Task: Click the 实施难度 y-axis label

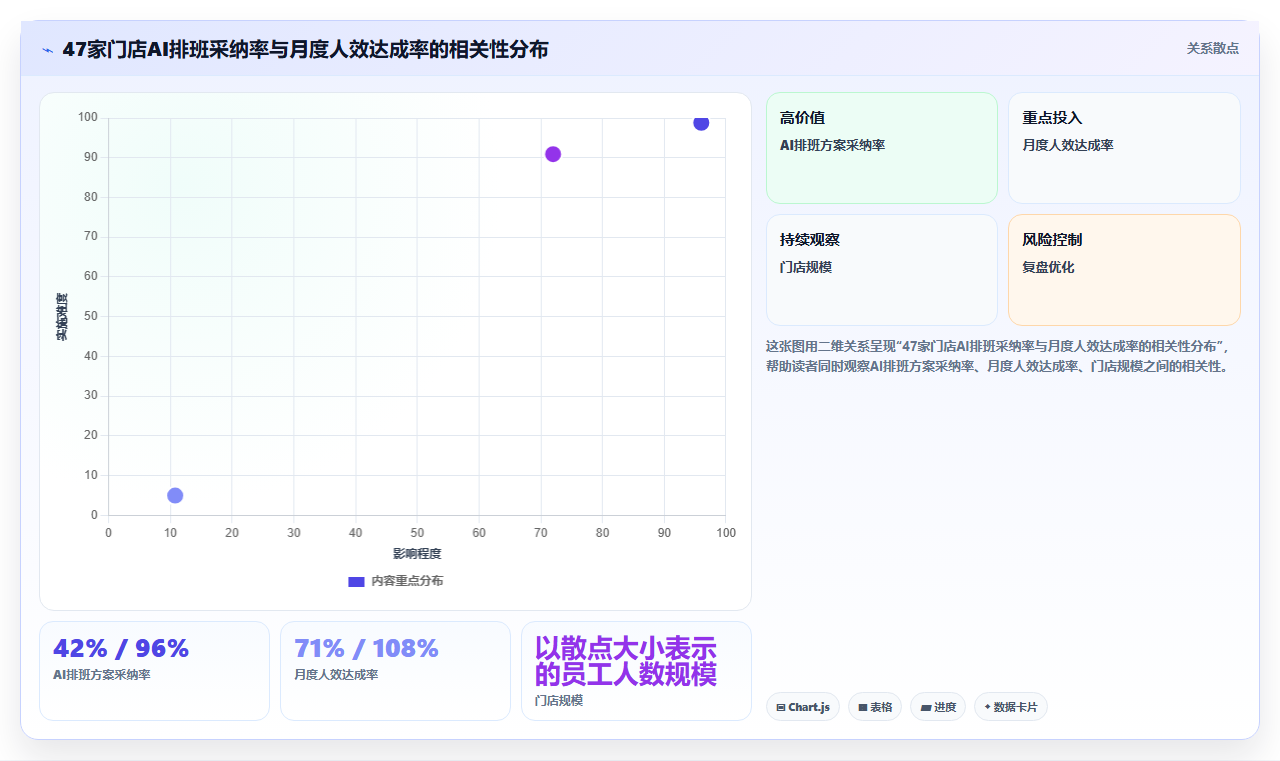Action: pyautogui.click(x=62, y=317)
